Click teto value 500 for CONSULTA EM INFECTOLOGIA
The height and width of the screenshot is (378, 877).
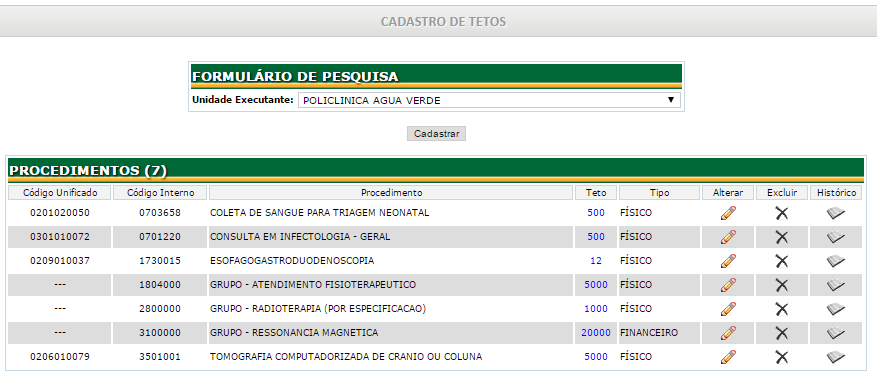pyautogui.click(x=596, y=237)
